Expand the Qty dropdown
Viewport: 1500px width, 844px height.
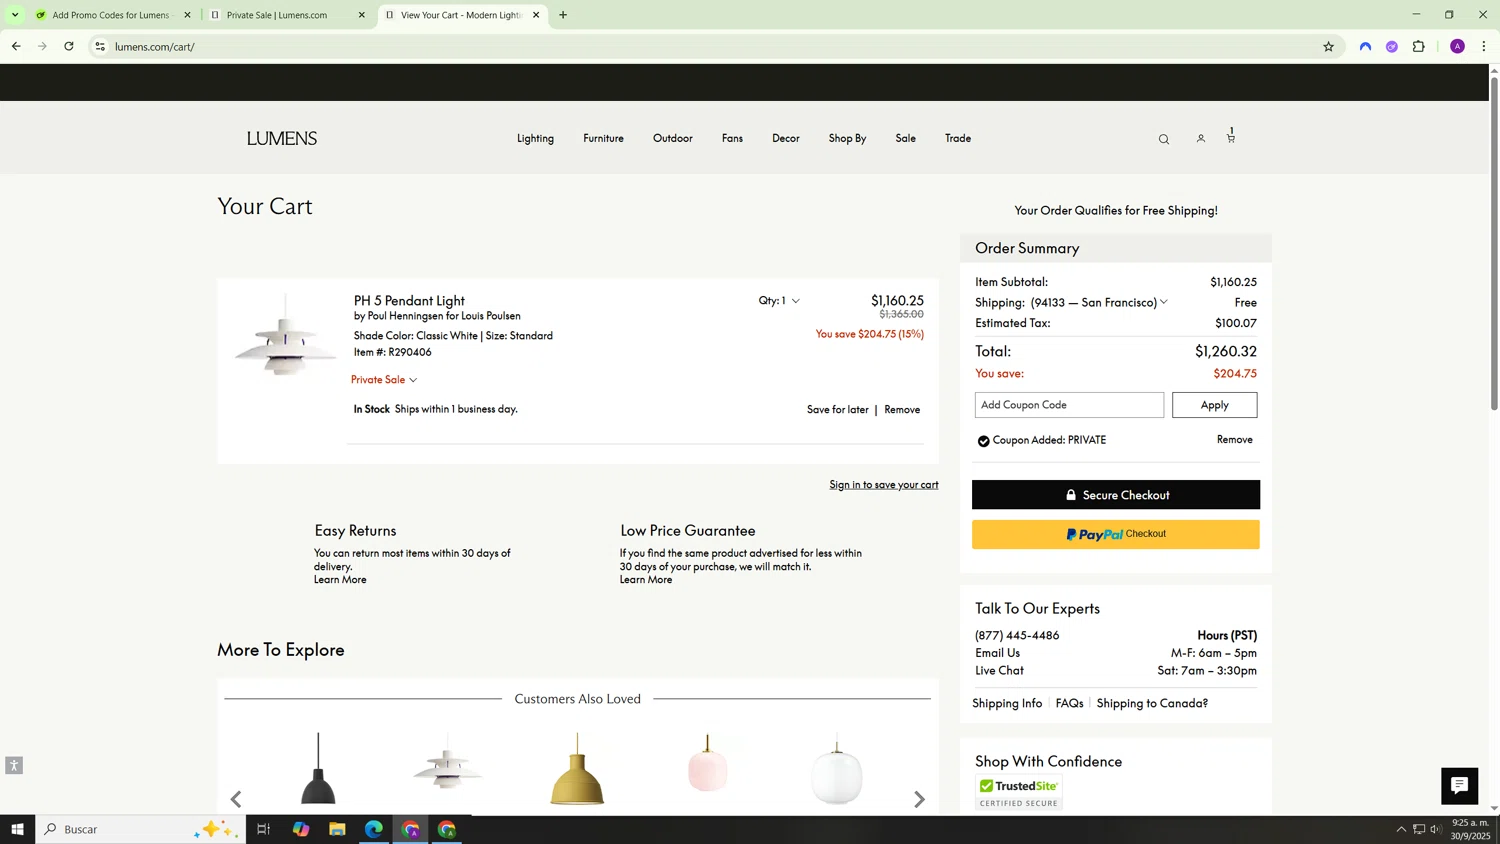pos(779,301)
